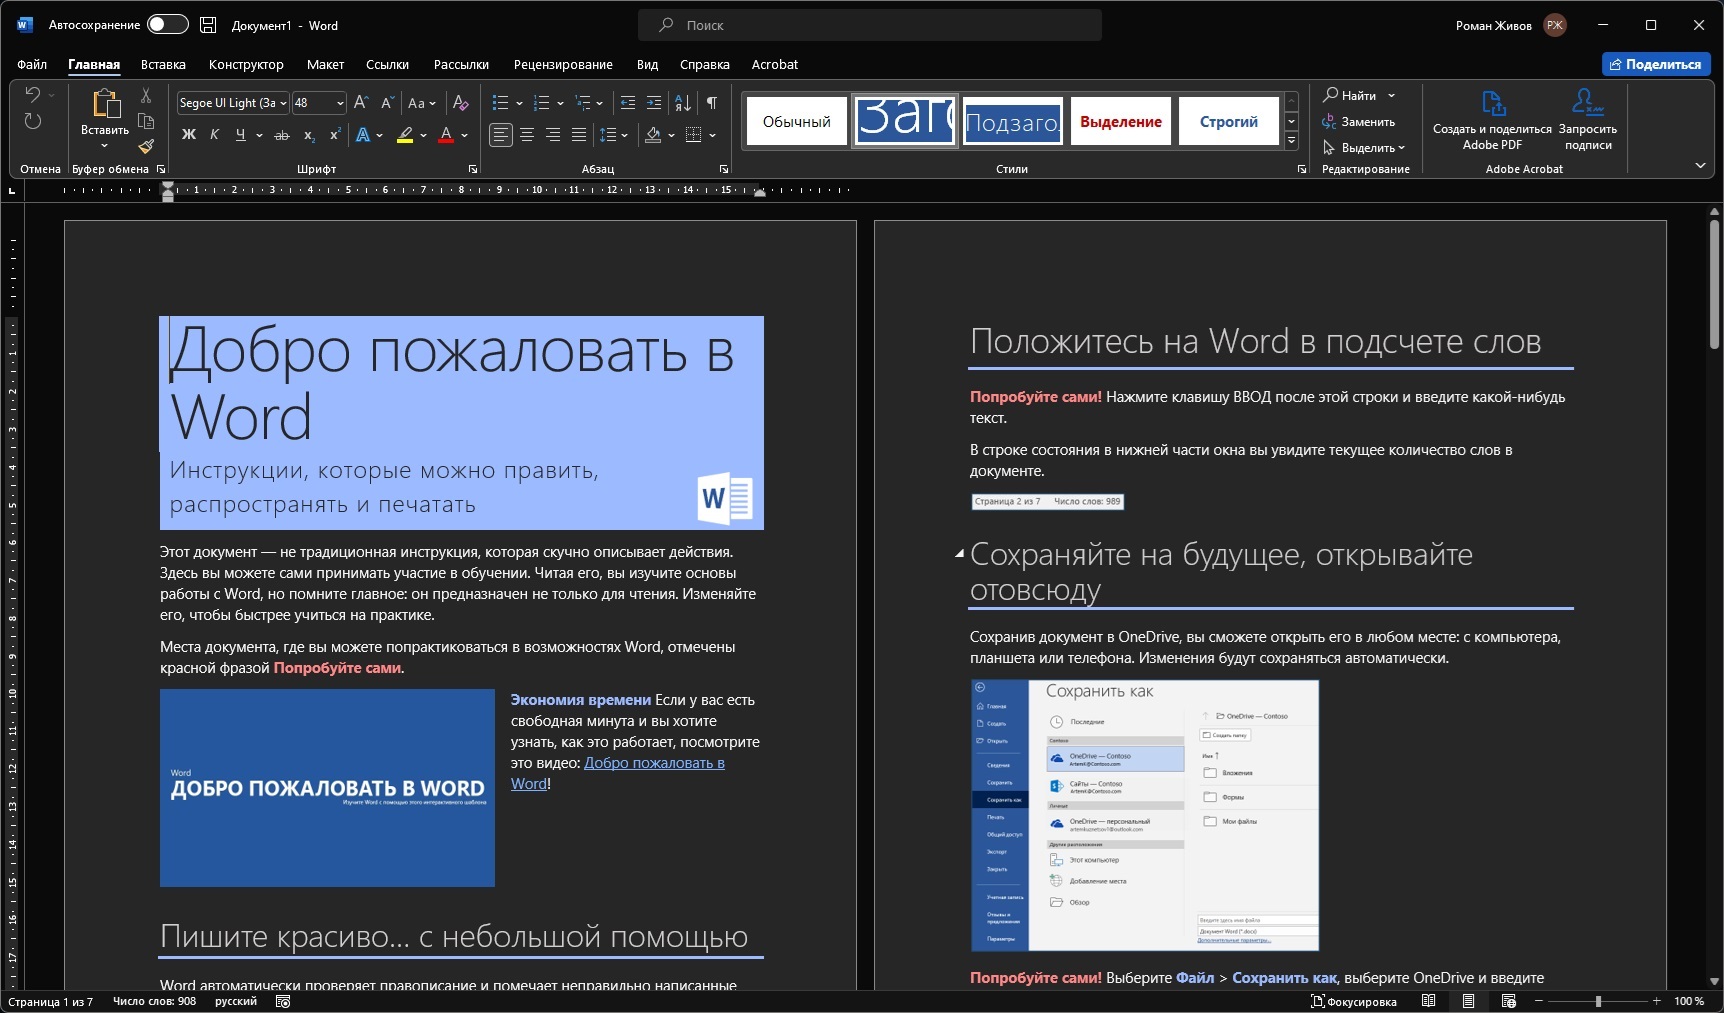
Task: Click the Save icon in the title bar
Action: coord(208,25)
